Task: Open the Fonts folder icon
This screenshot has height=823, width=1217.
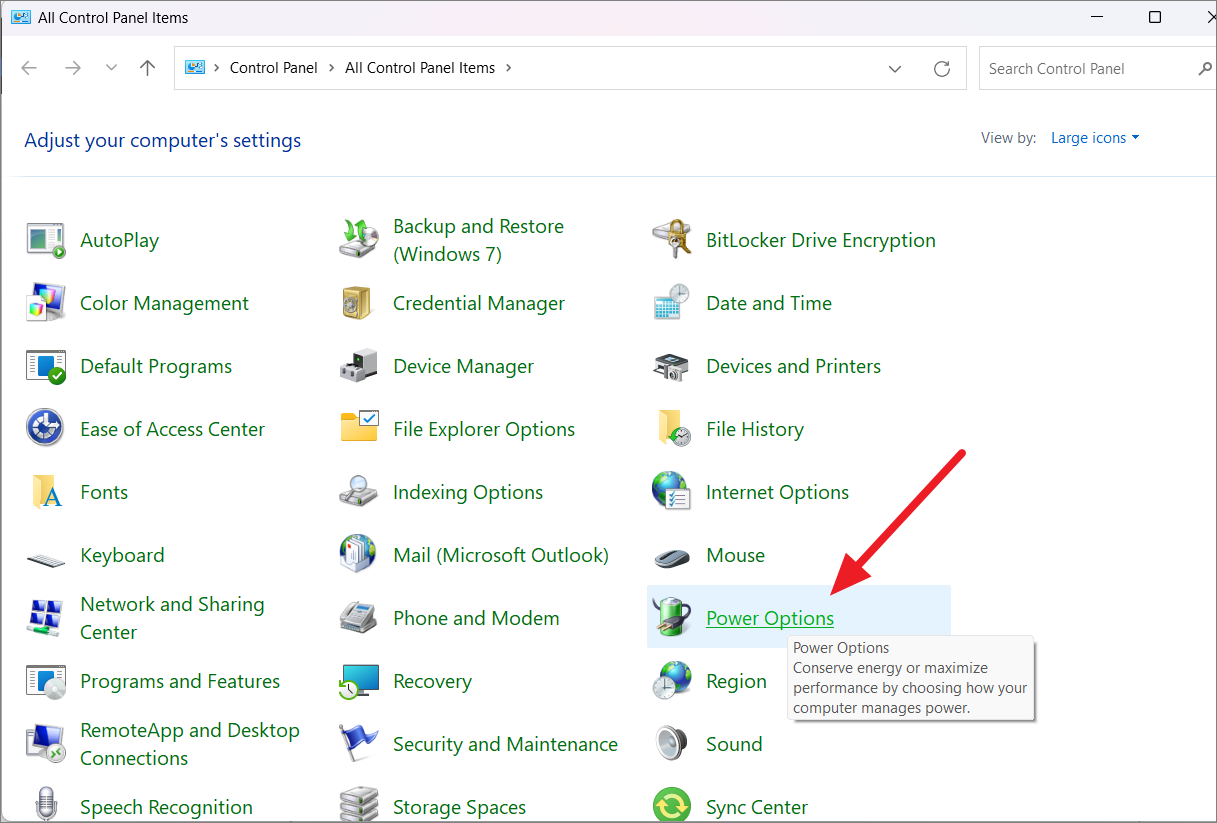Action: pos(45,492)
